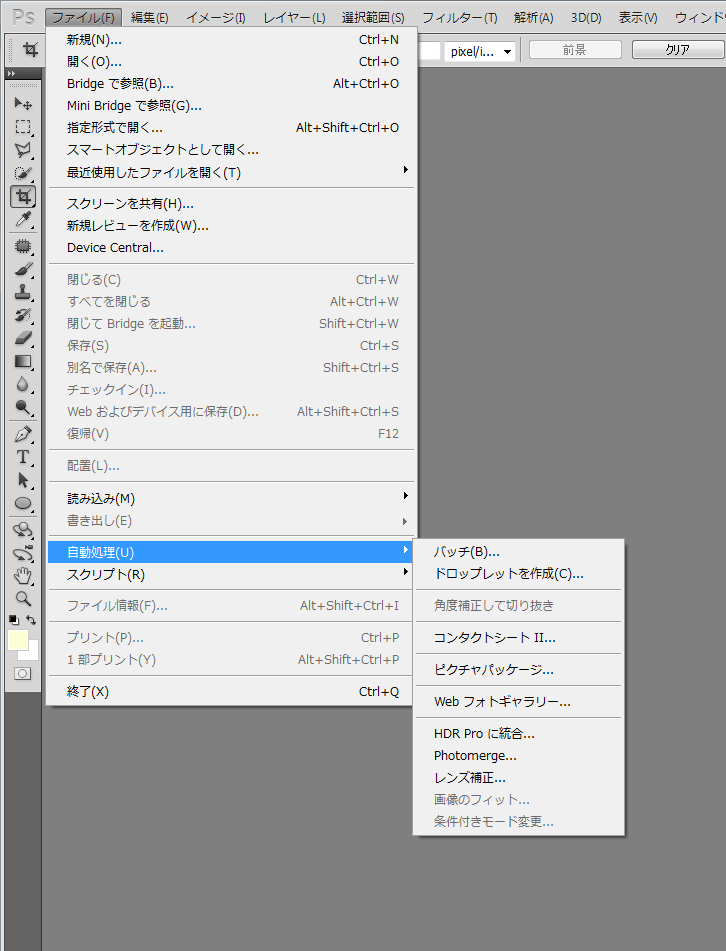The image size is (726, 951).
Task: Click Crop tool preset icon in options bar
Action: pos(30,50)
